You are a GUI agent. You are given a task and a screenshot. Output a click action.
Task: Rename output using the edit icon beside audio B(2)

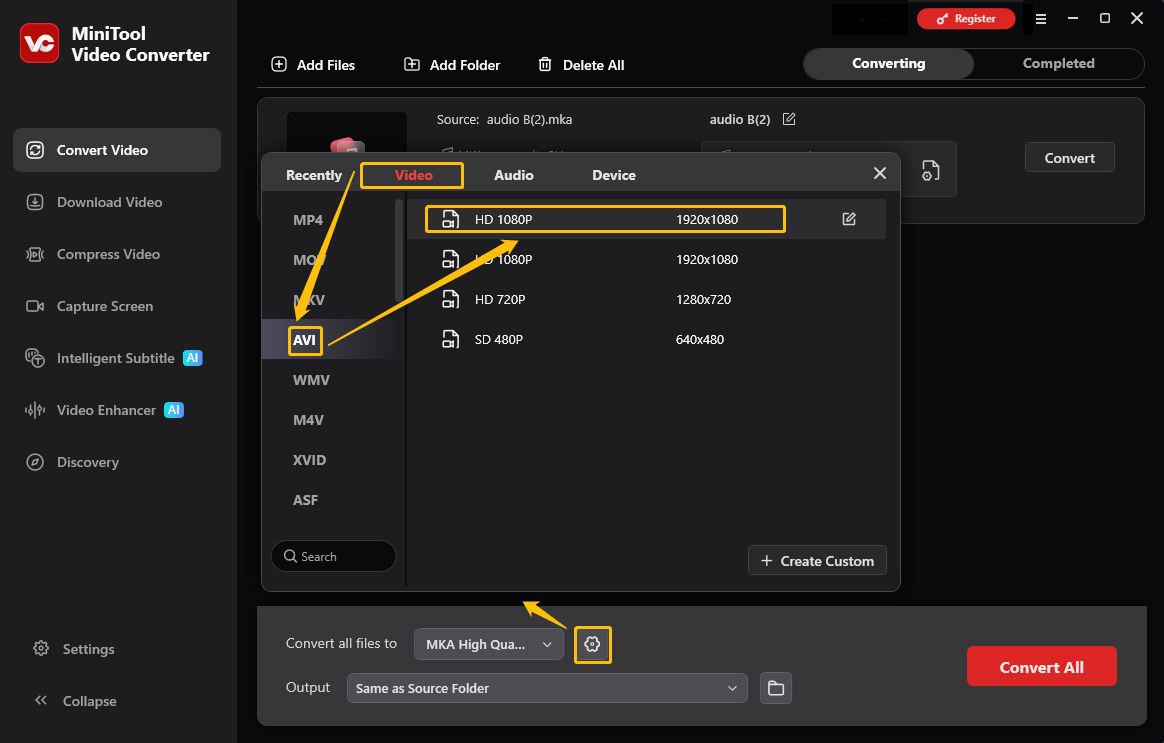[789, 119]
